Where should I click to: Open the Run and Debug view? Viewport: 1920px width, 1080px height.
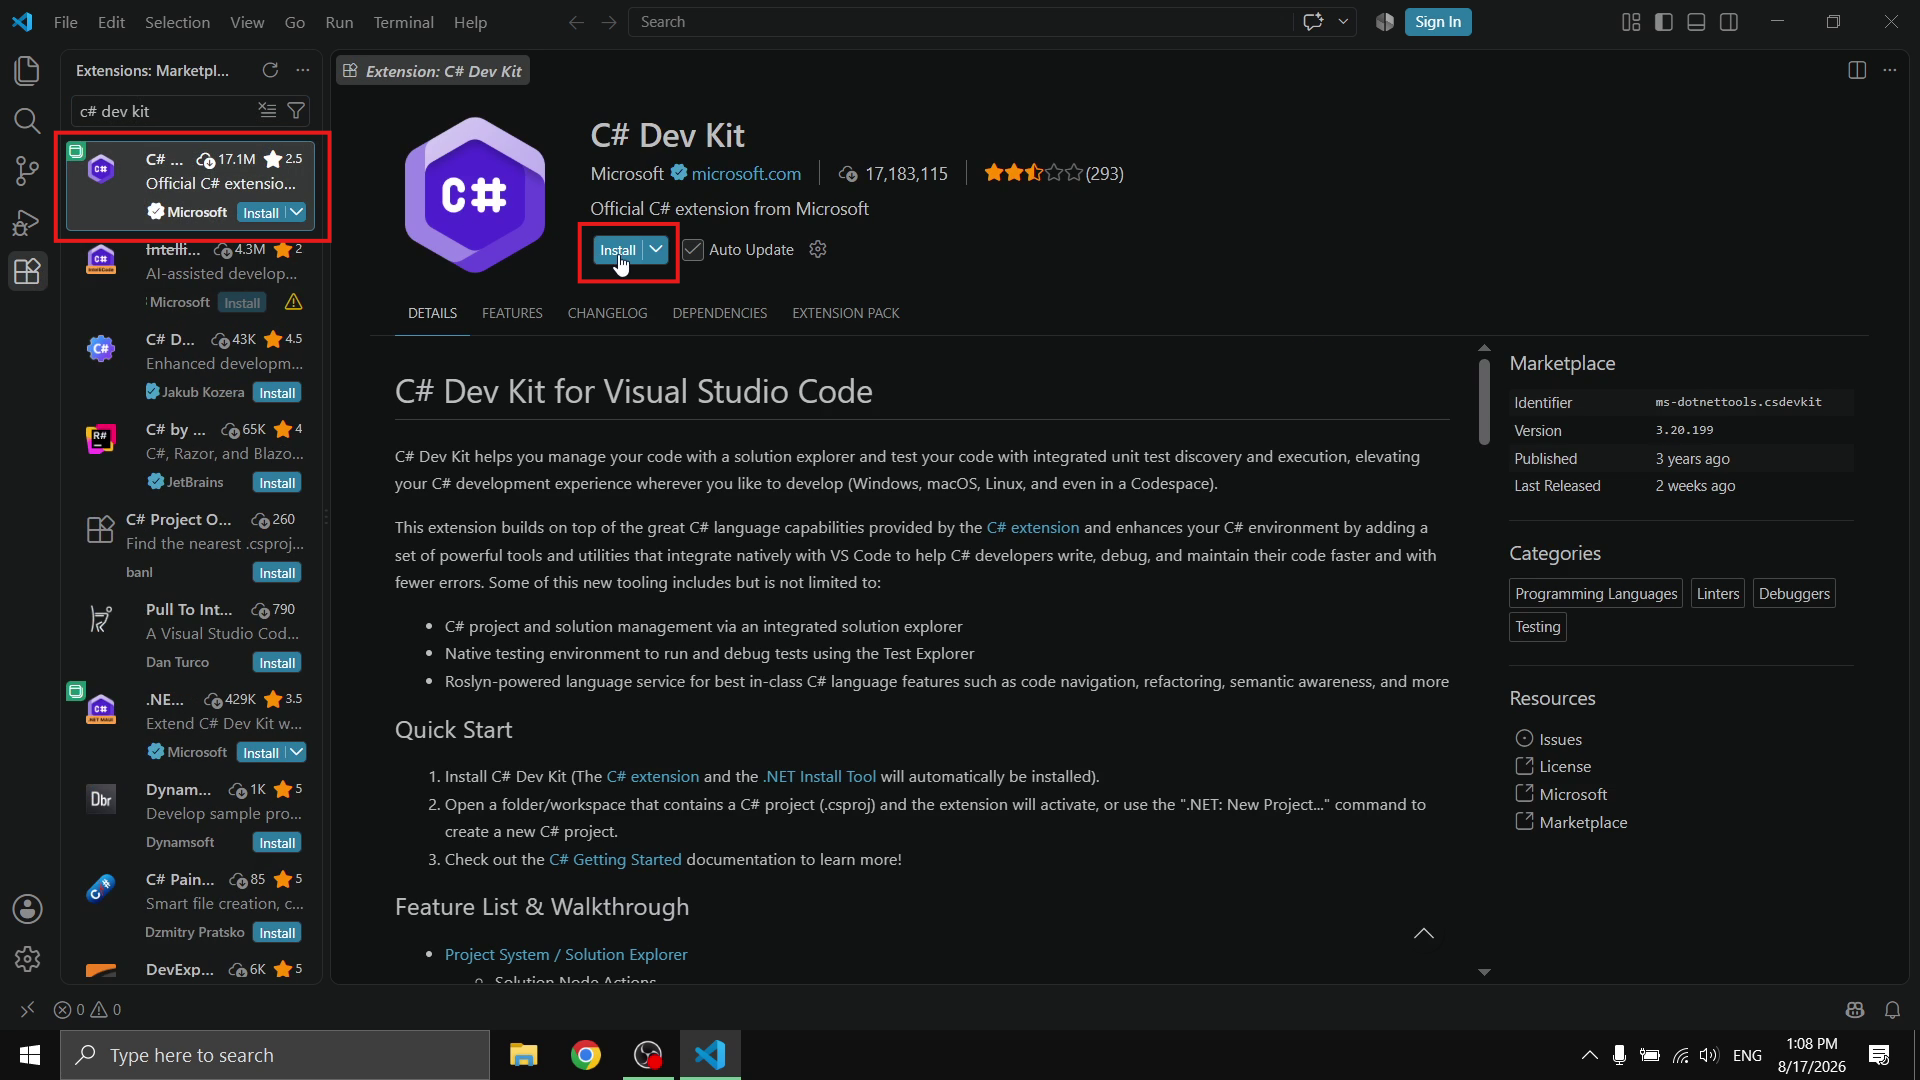pyautogui.click(x=27, y=222)
